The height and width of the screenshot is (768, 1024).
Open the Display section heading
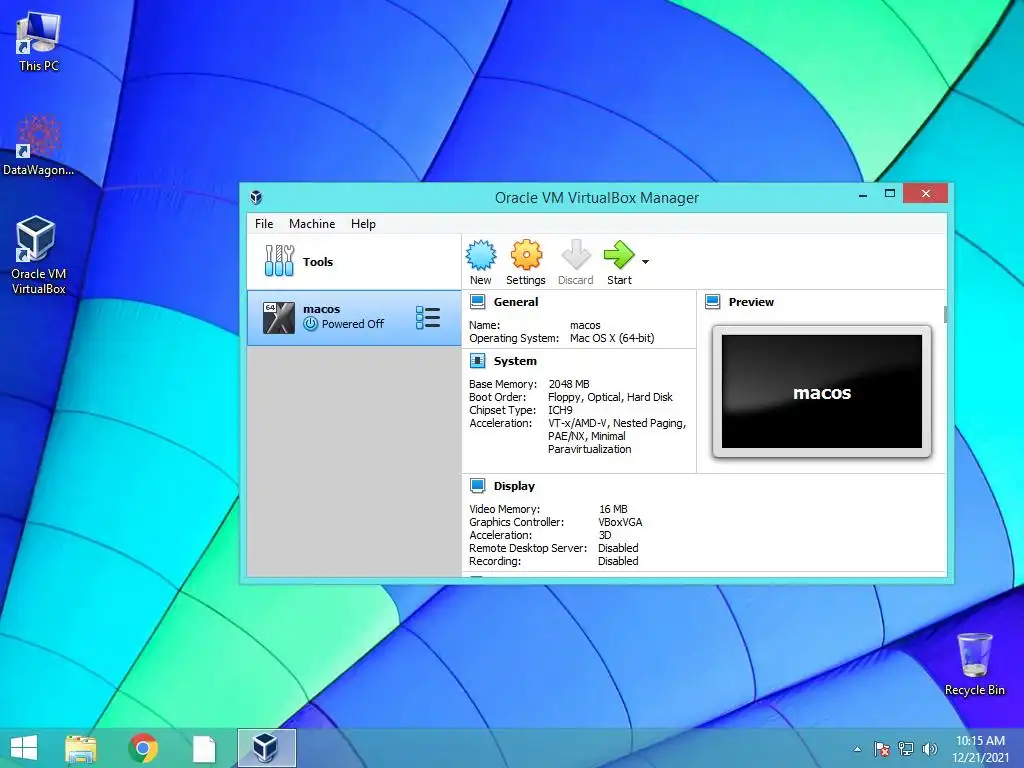coord(514,486)
